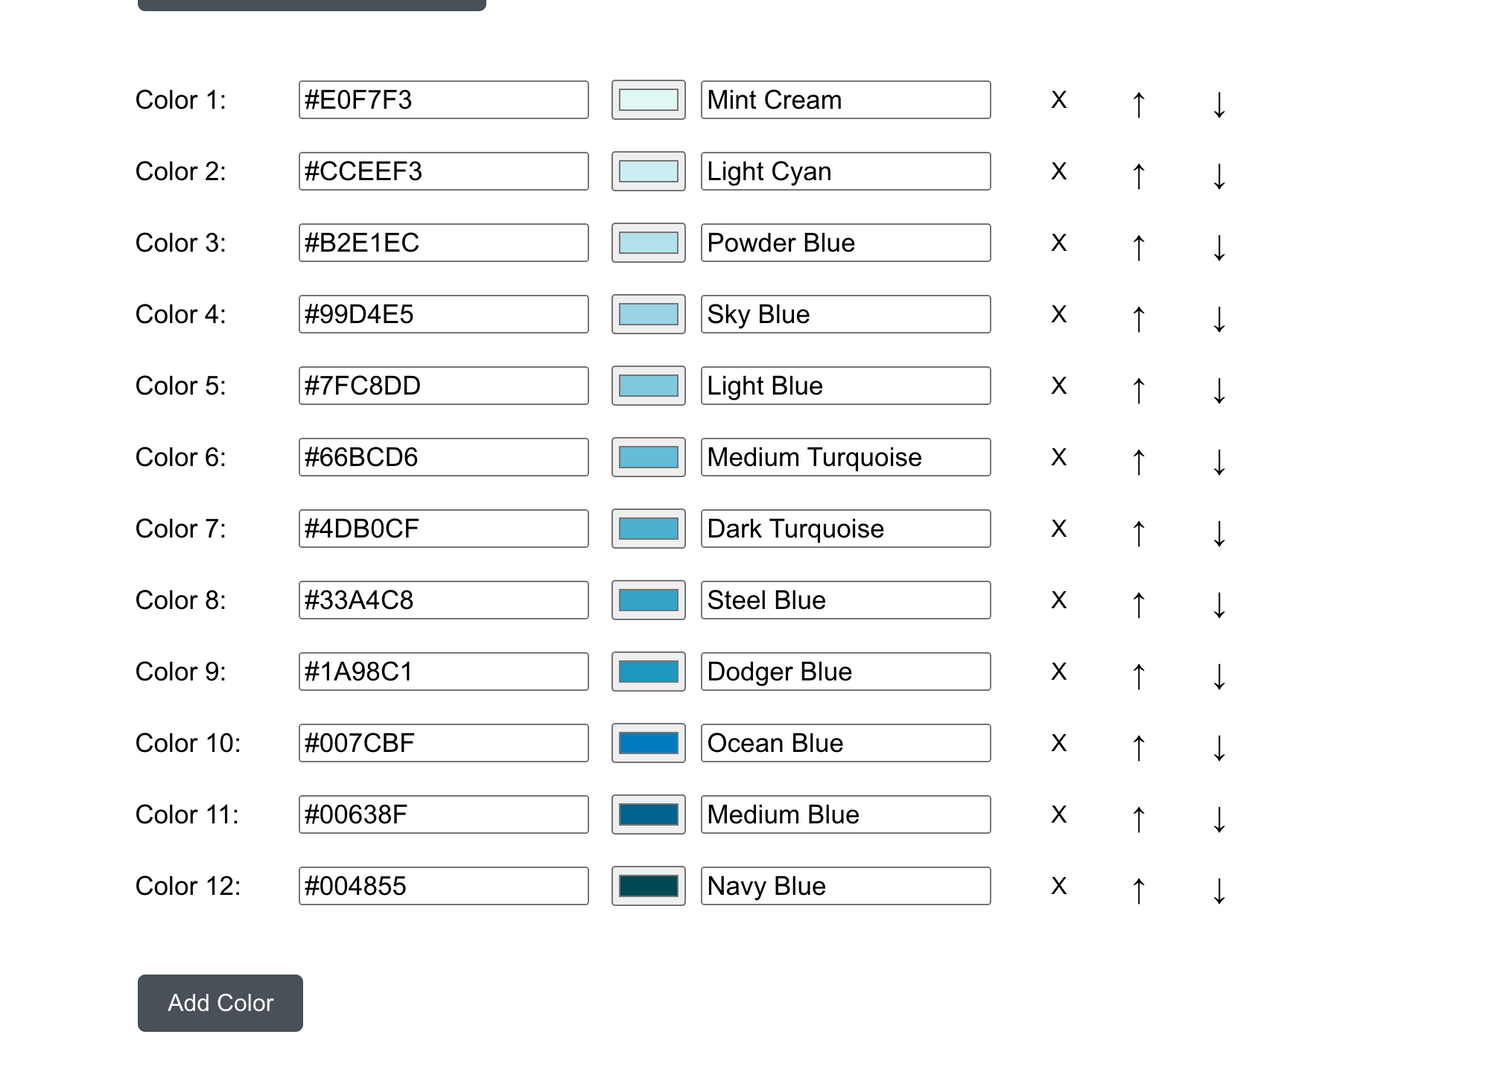Move Color 3 down with arrow

(1219, 246)
